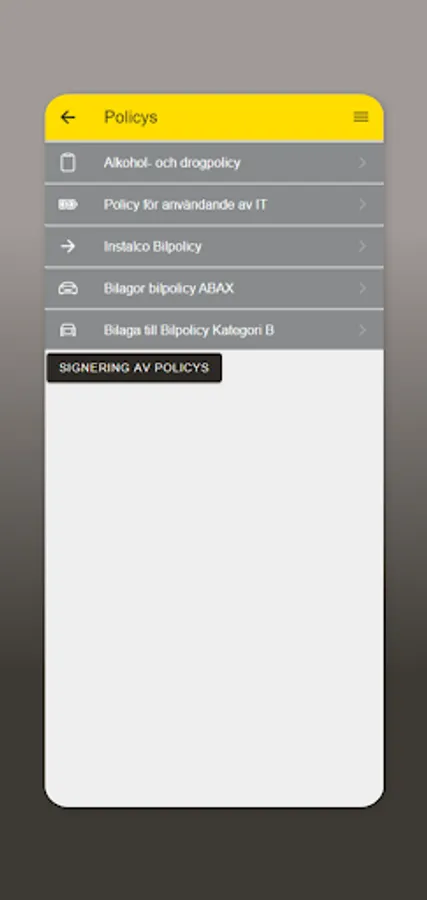Open Alkohol- och drogpolicy item
This screenshot has height=900, width=427.
point(214,162)
